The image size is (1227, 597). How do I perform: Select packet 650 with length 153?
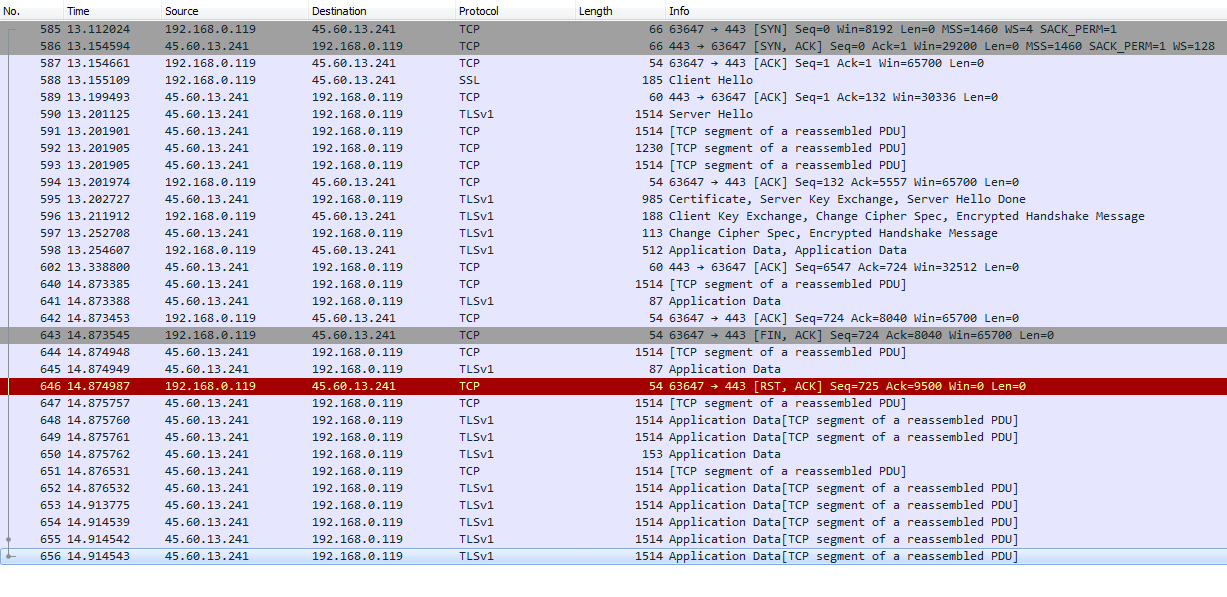click(613, 454)
